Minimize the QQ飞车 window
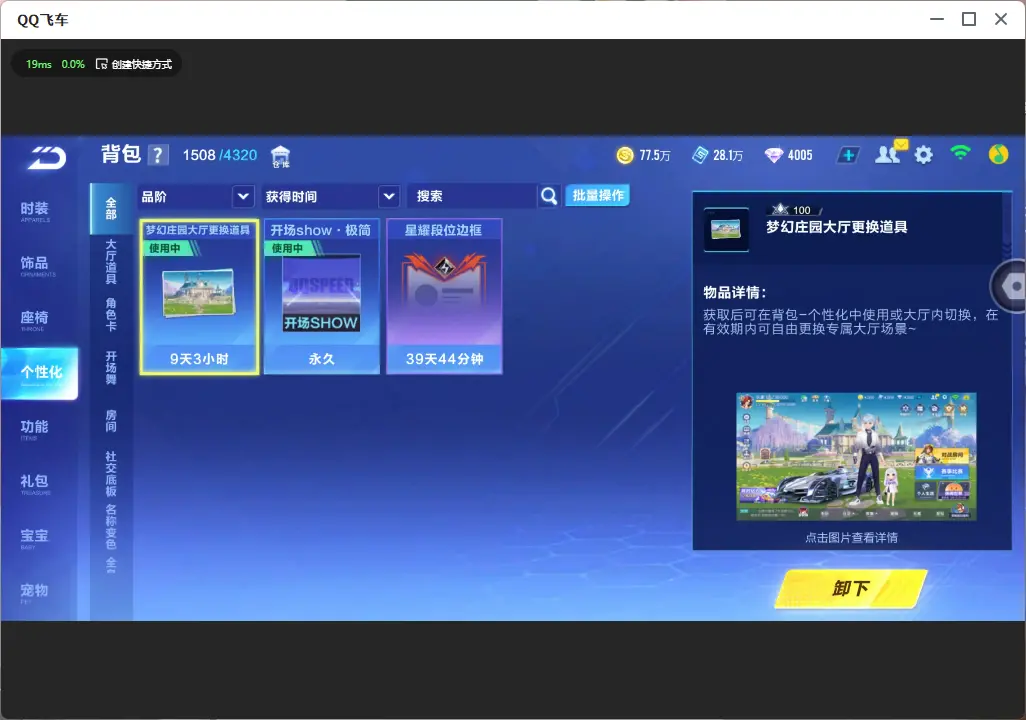 click(937, 20)
